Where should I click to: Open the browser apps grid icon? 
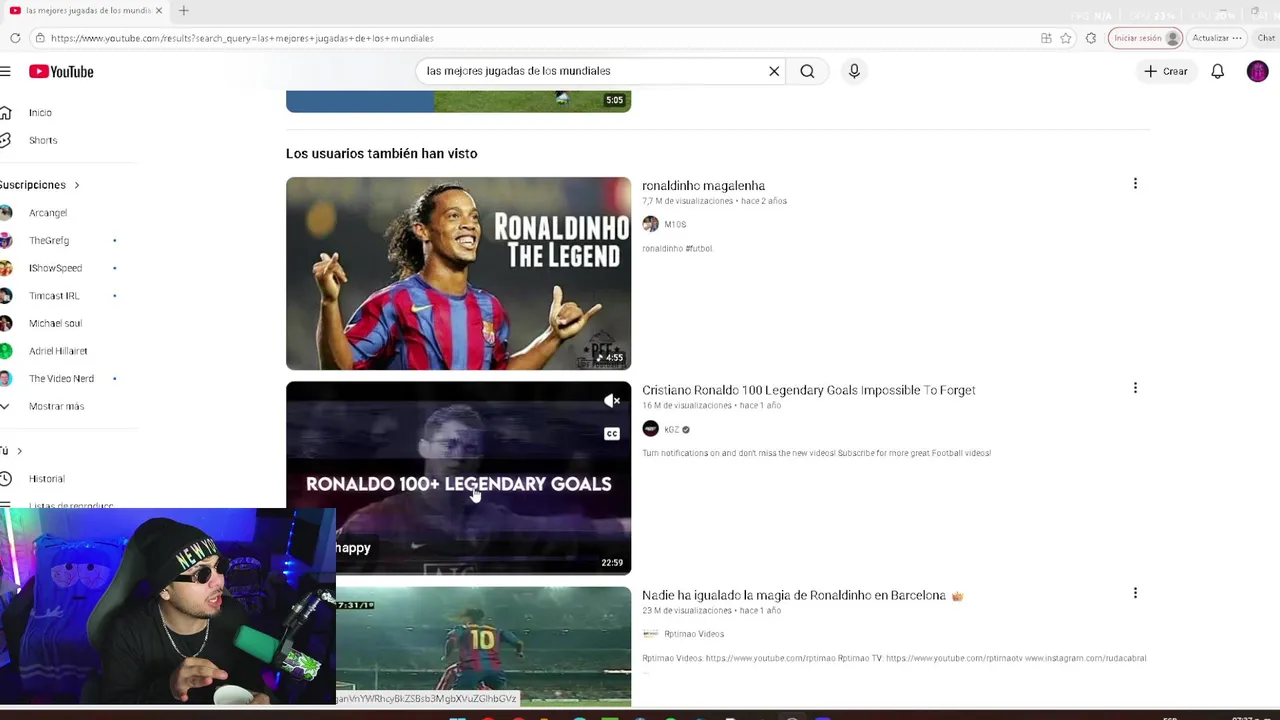pos(1046,38)
